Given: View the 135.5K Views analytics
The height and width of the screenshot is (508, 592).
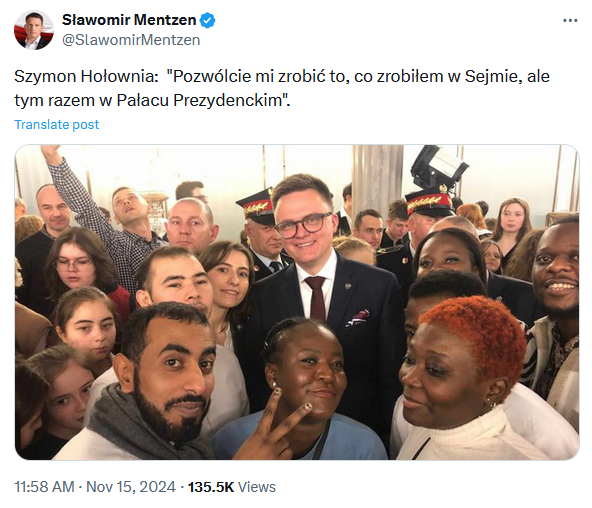Looking at the screenshot, I should coord(232,486).
